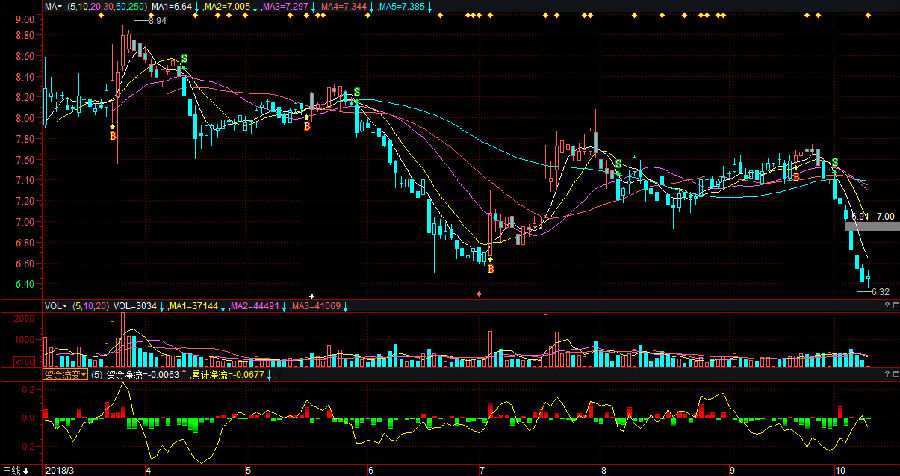Edit the MA parameters (5,10,20,30,60,250)
This screenshot has width=900, height=476.
click(x=107, y=7)
